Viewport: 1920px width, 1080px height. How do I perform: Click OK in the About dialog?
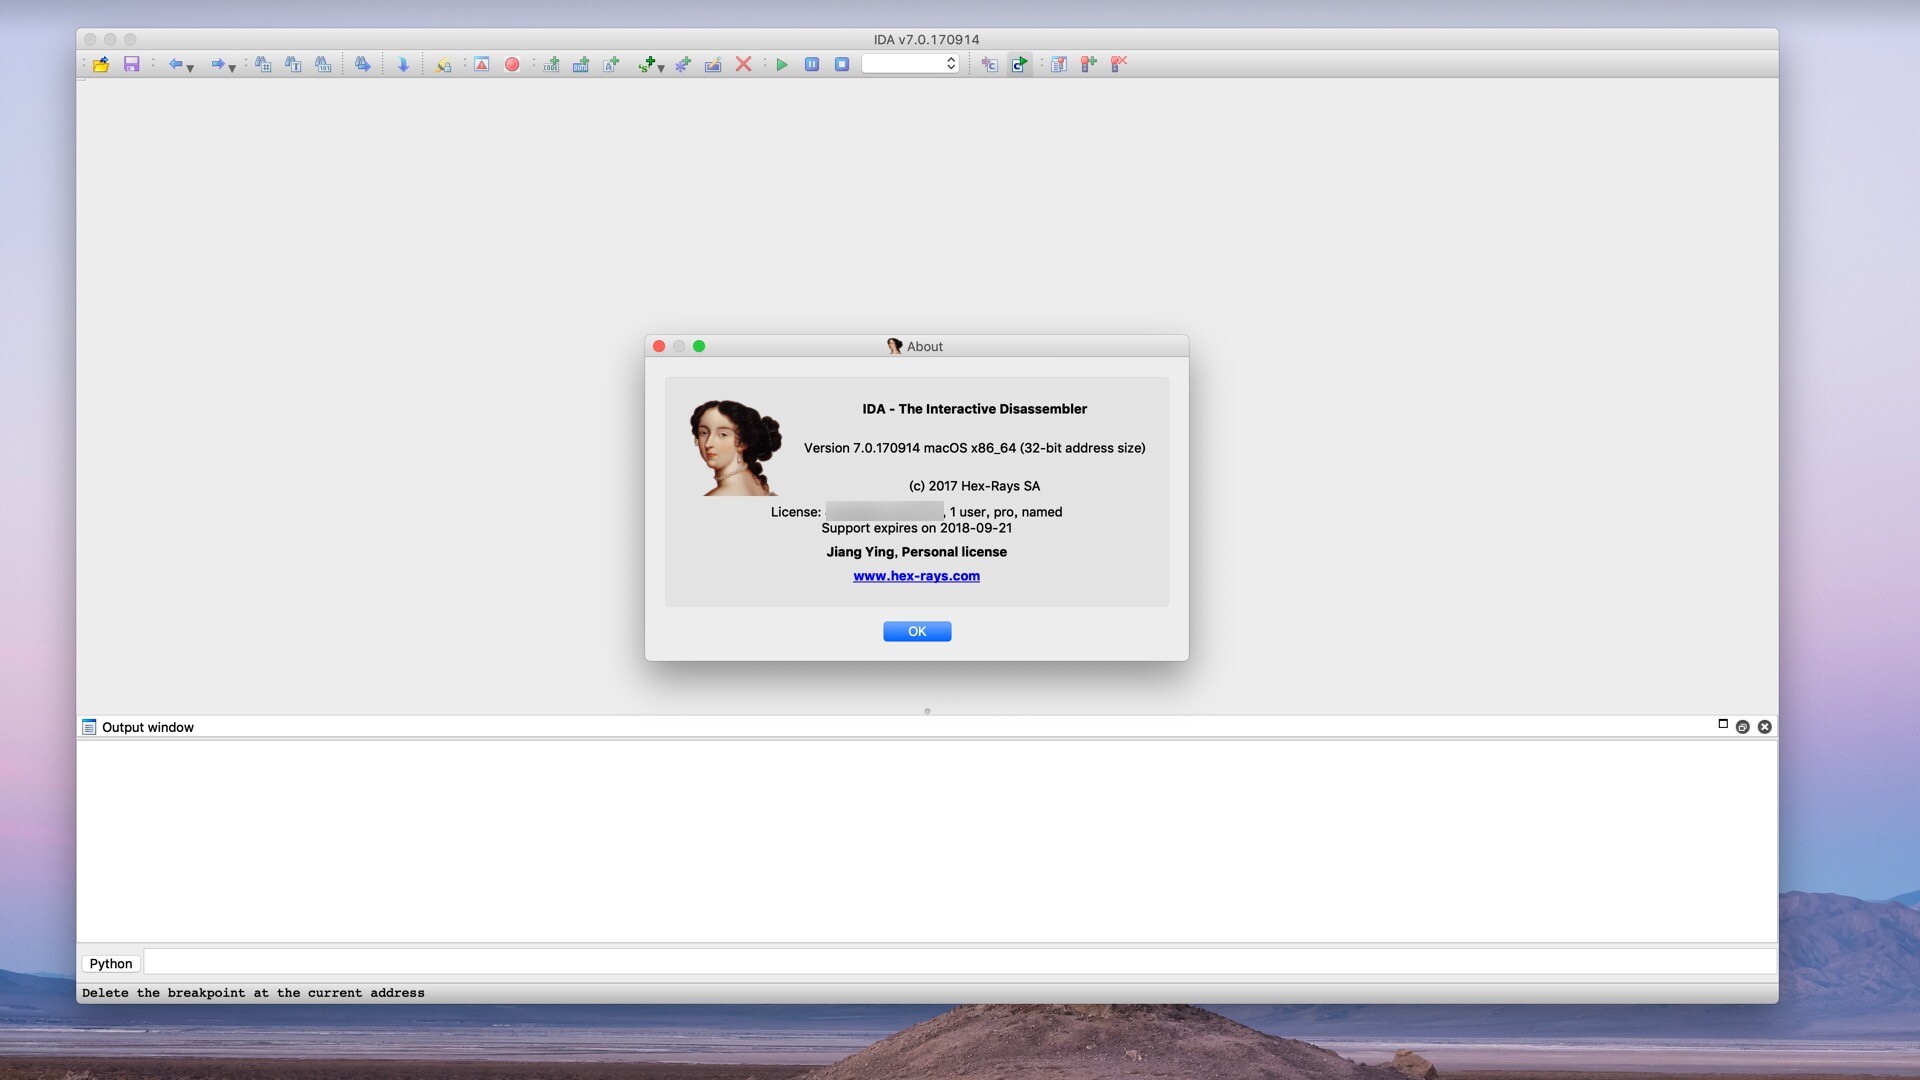coord(917,631)
